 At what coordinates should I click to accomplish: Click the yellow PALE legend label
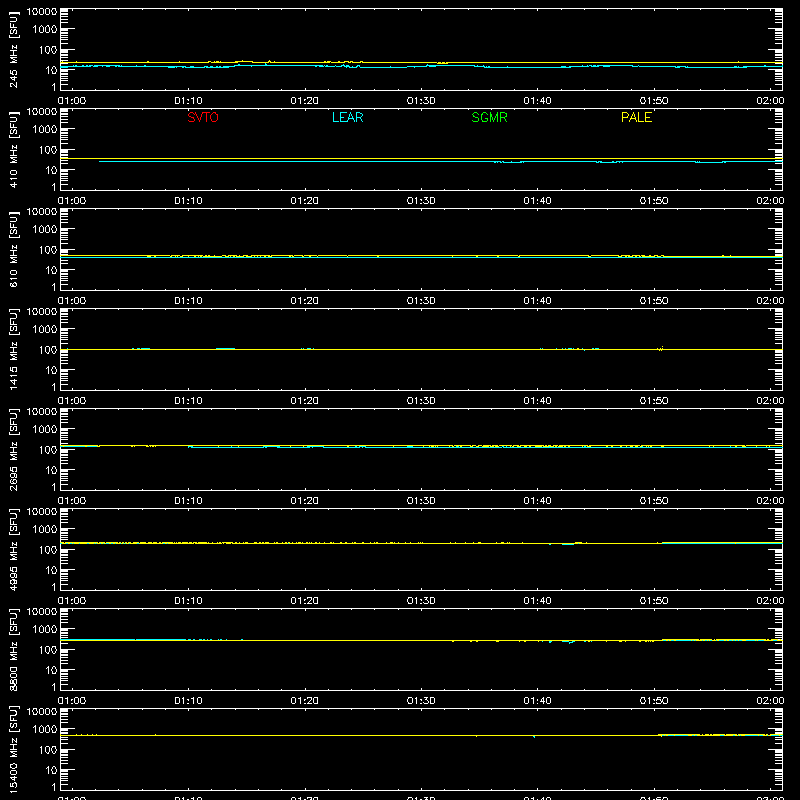pyautogui.click(x=636, y=117)
